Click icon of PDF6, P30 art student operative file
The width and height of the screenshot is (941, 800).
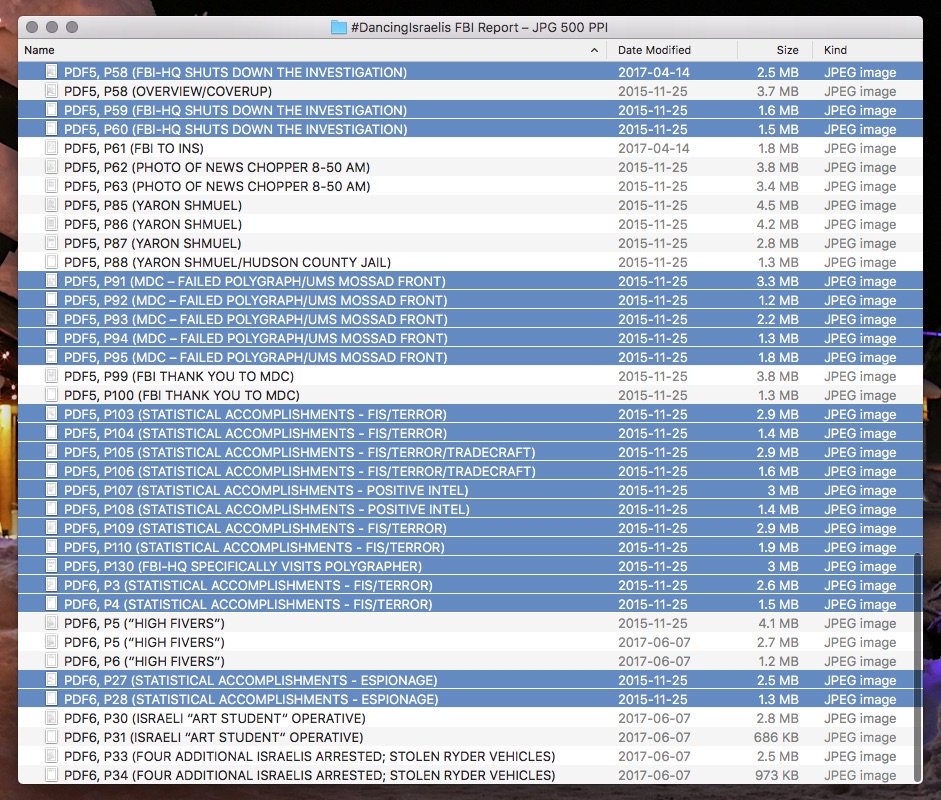pyautogui.click(x=52, y=718)
